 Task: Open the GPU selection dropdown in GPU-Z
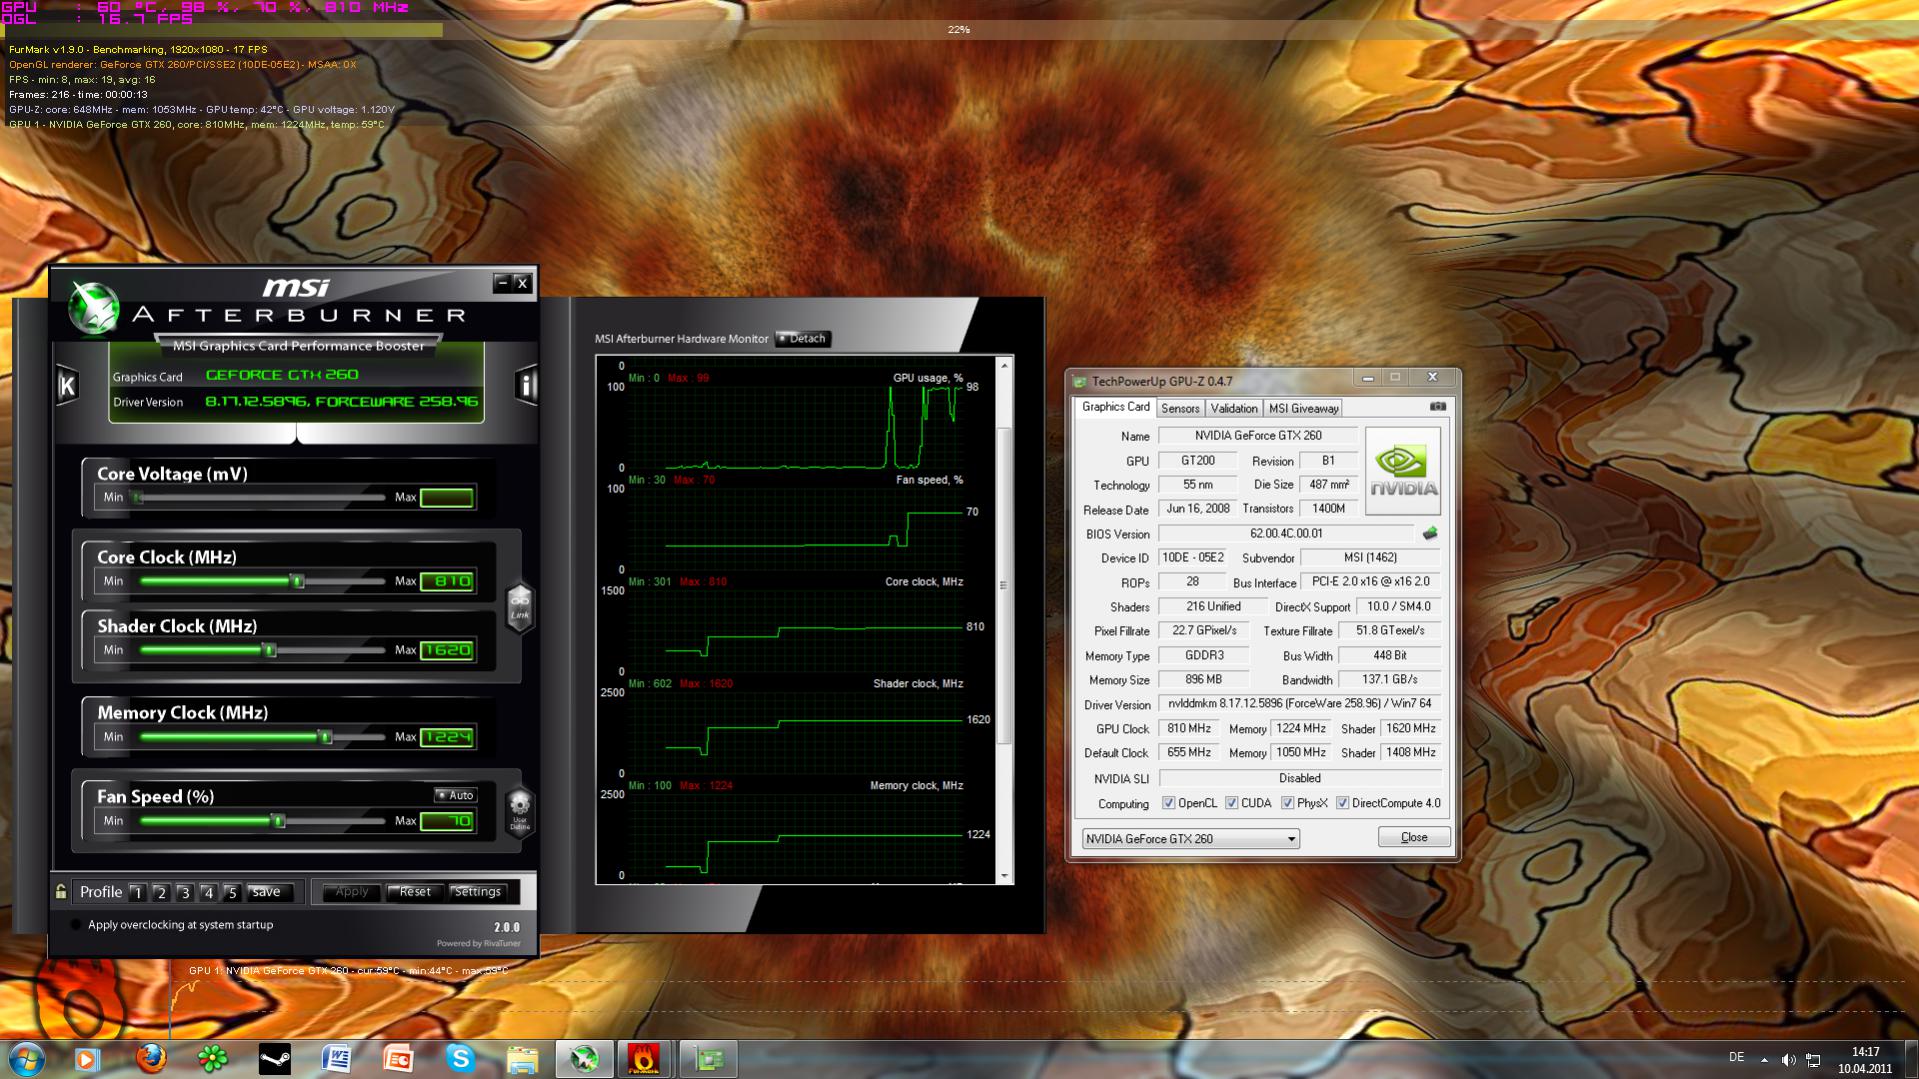click(x=1191, y=838)
